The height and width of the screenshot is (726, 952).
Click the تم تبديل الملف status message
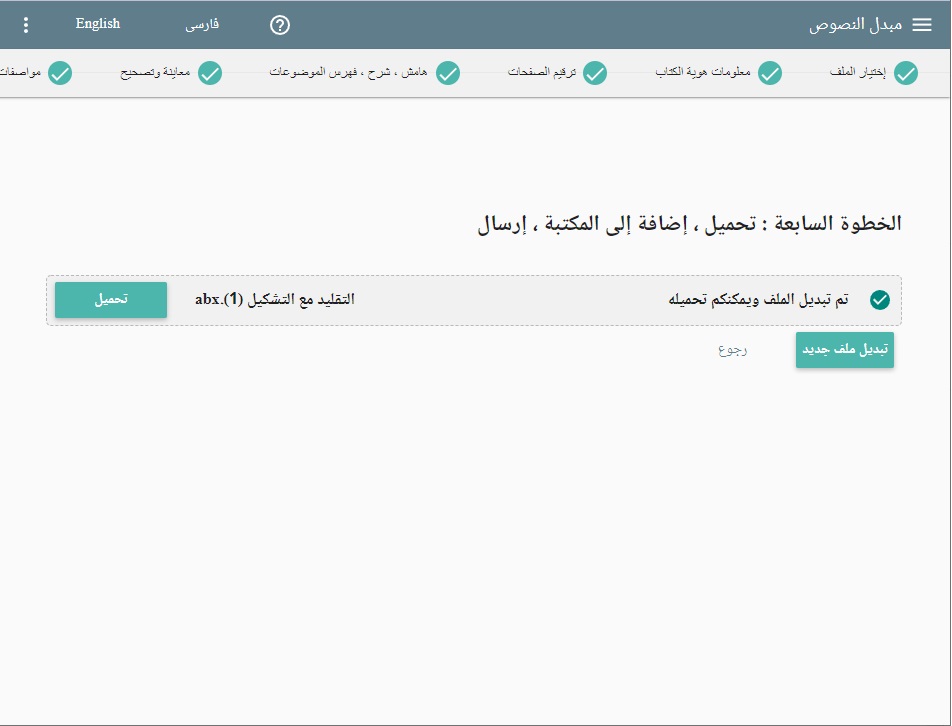(x=758, y=300)
